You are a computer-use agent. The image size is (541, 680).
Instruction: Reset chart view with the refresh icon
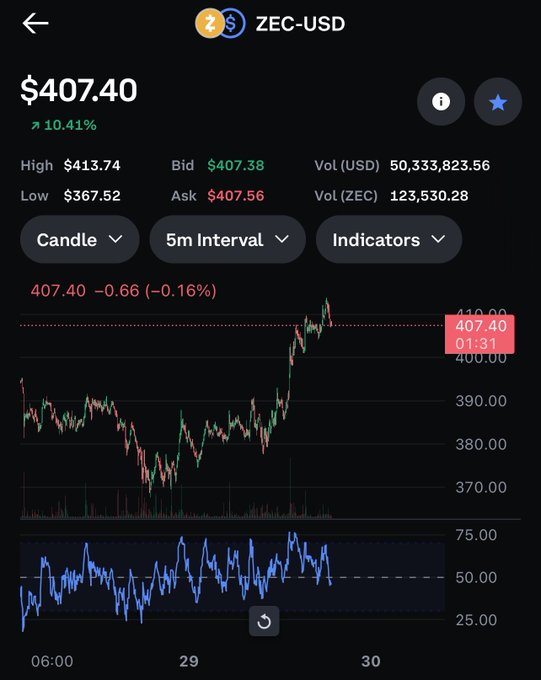pyautogui.click(x=264, y=621)
